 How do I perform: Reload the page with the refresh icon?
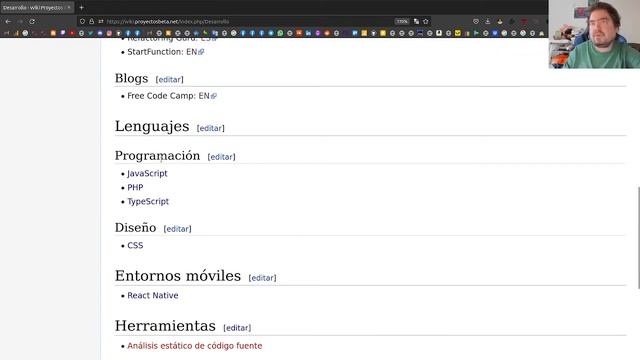click(32, 21)
